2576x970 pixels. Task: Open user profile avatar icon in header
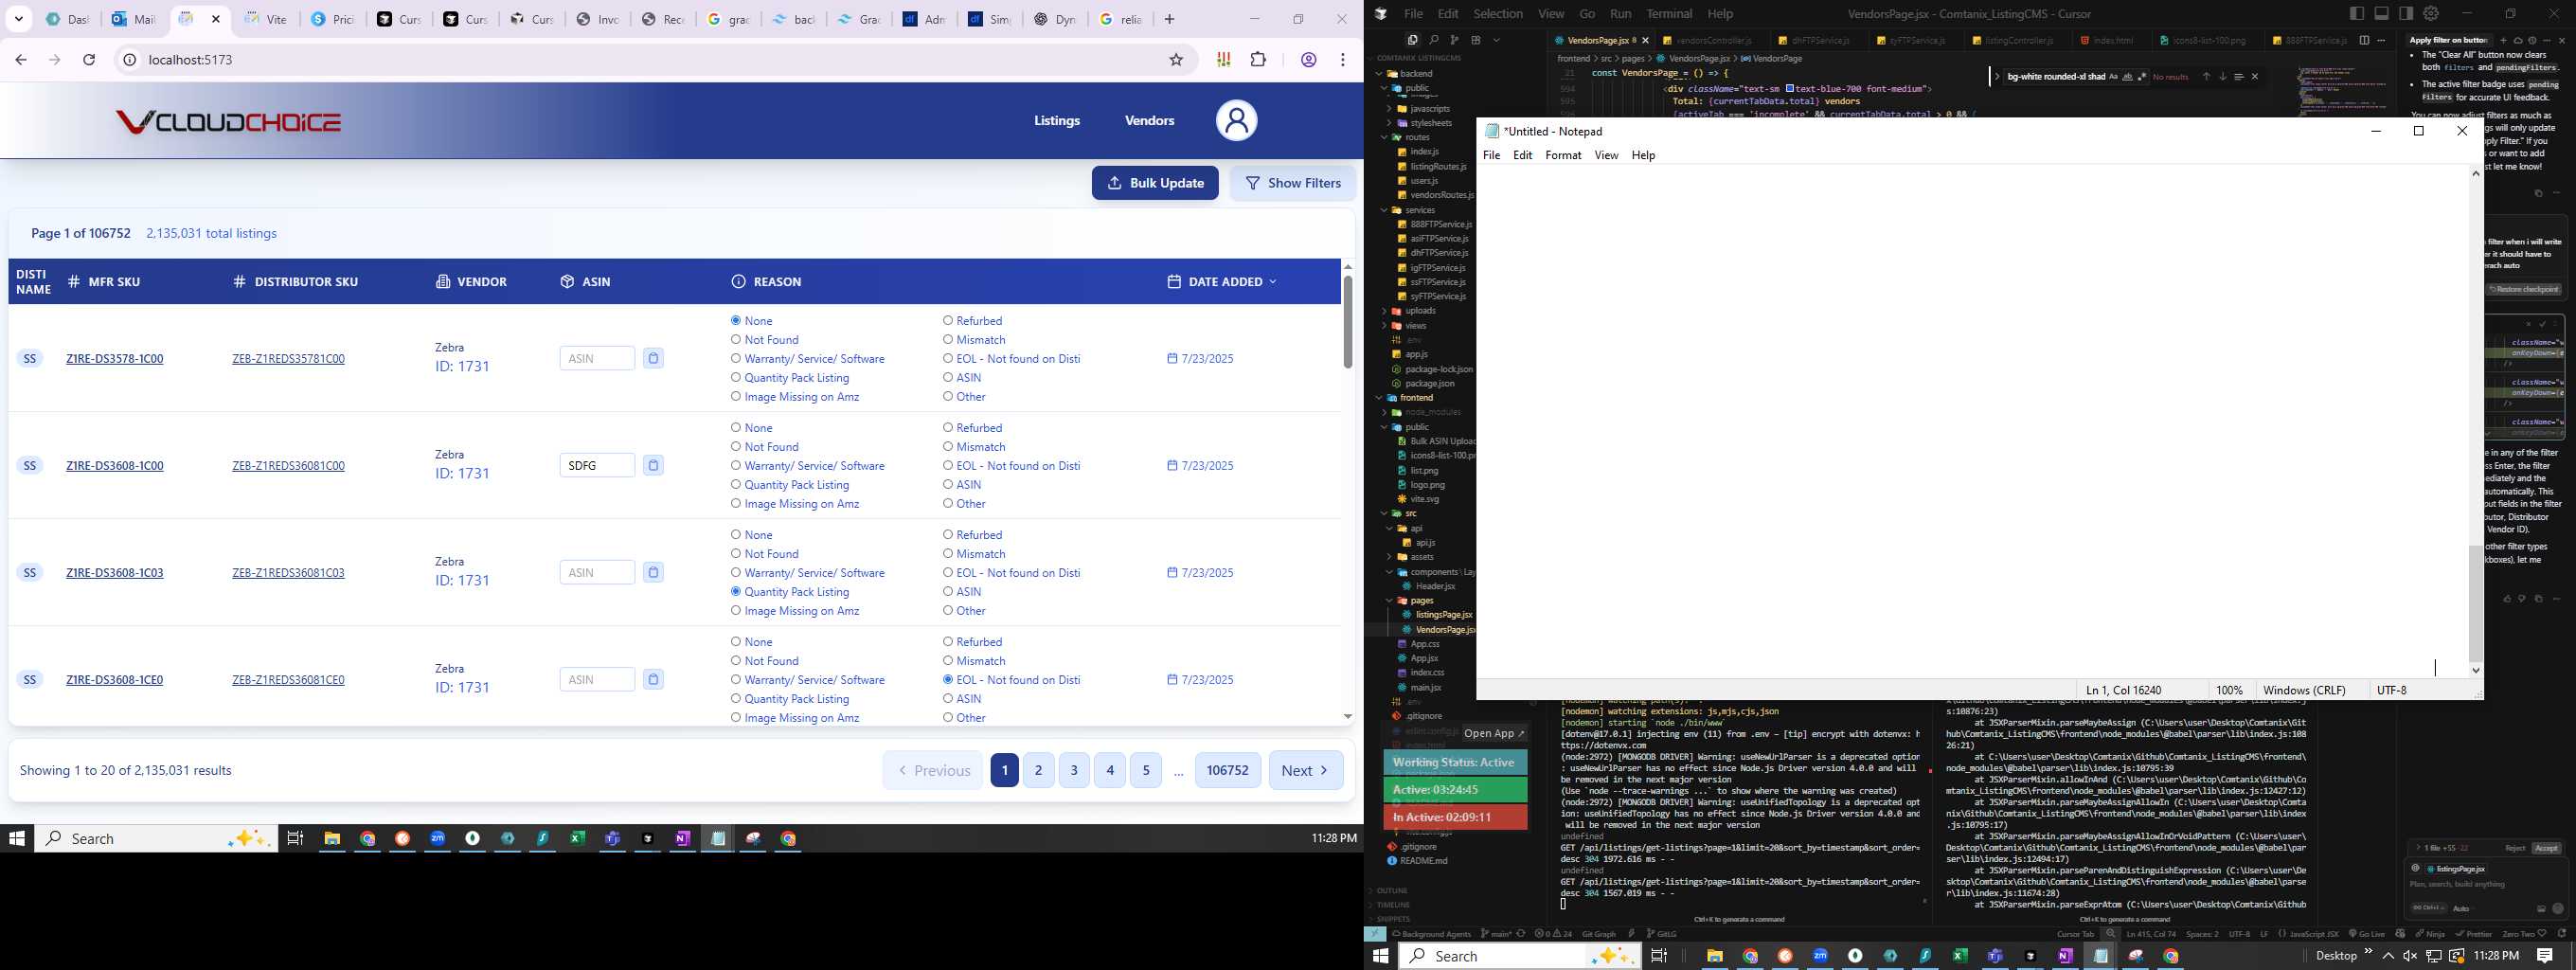[1236, 121]
